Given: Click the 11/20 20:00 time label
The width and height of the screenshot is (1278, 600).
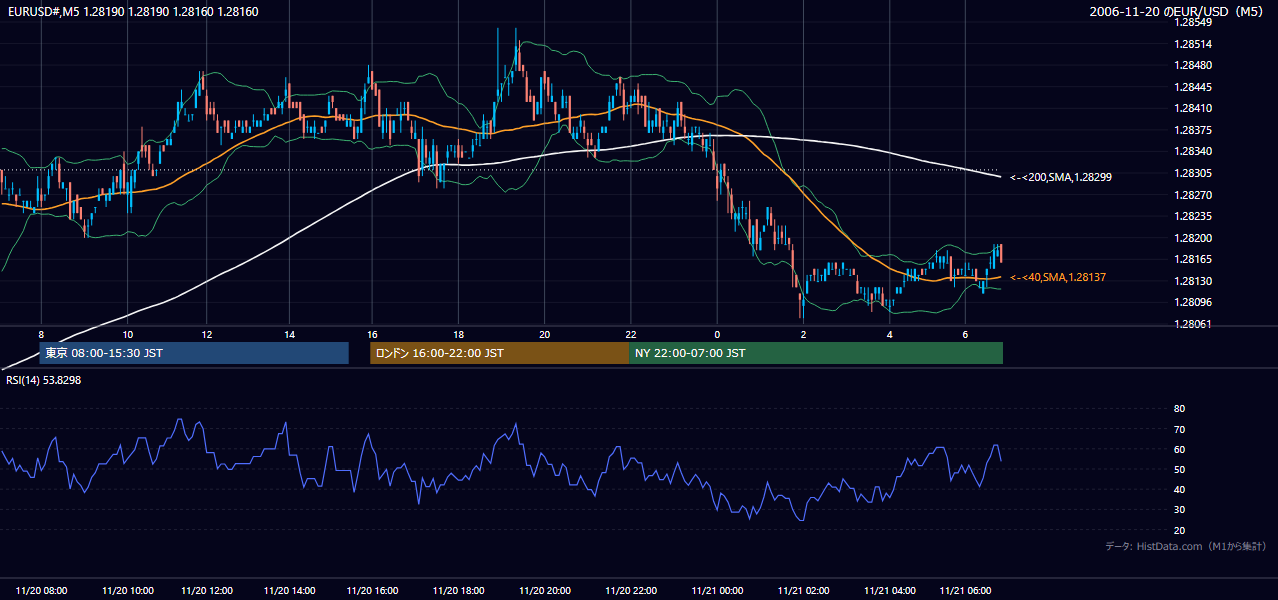Looking at the screenshot, I should pos(544,591).
